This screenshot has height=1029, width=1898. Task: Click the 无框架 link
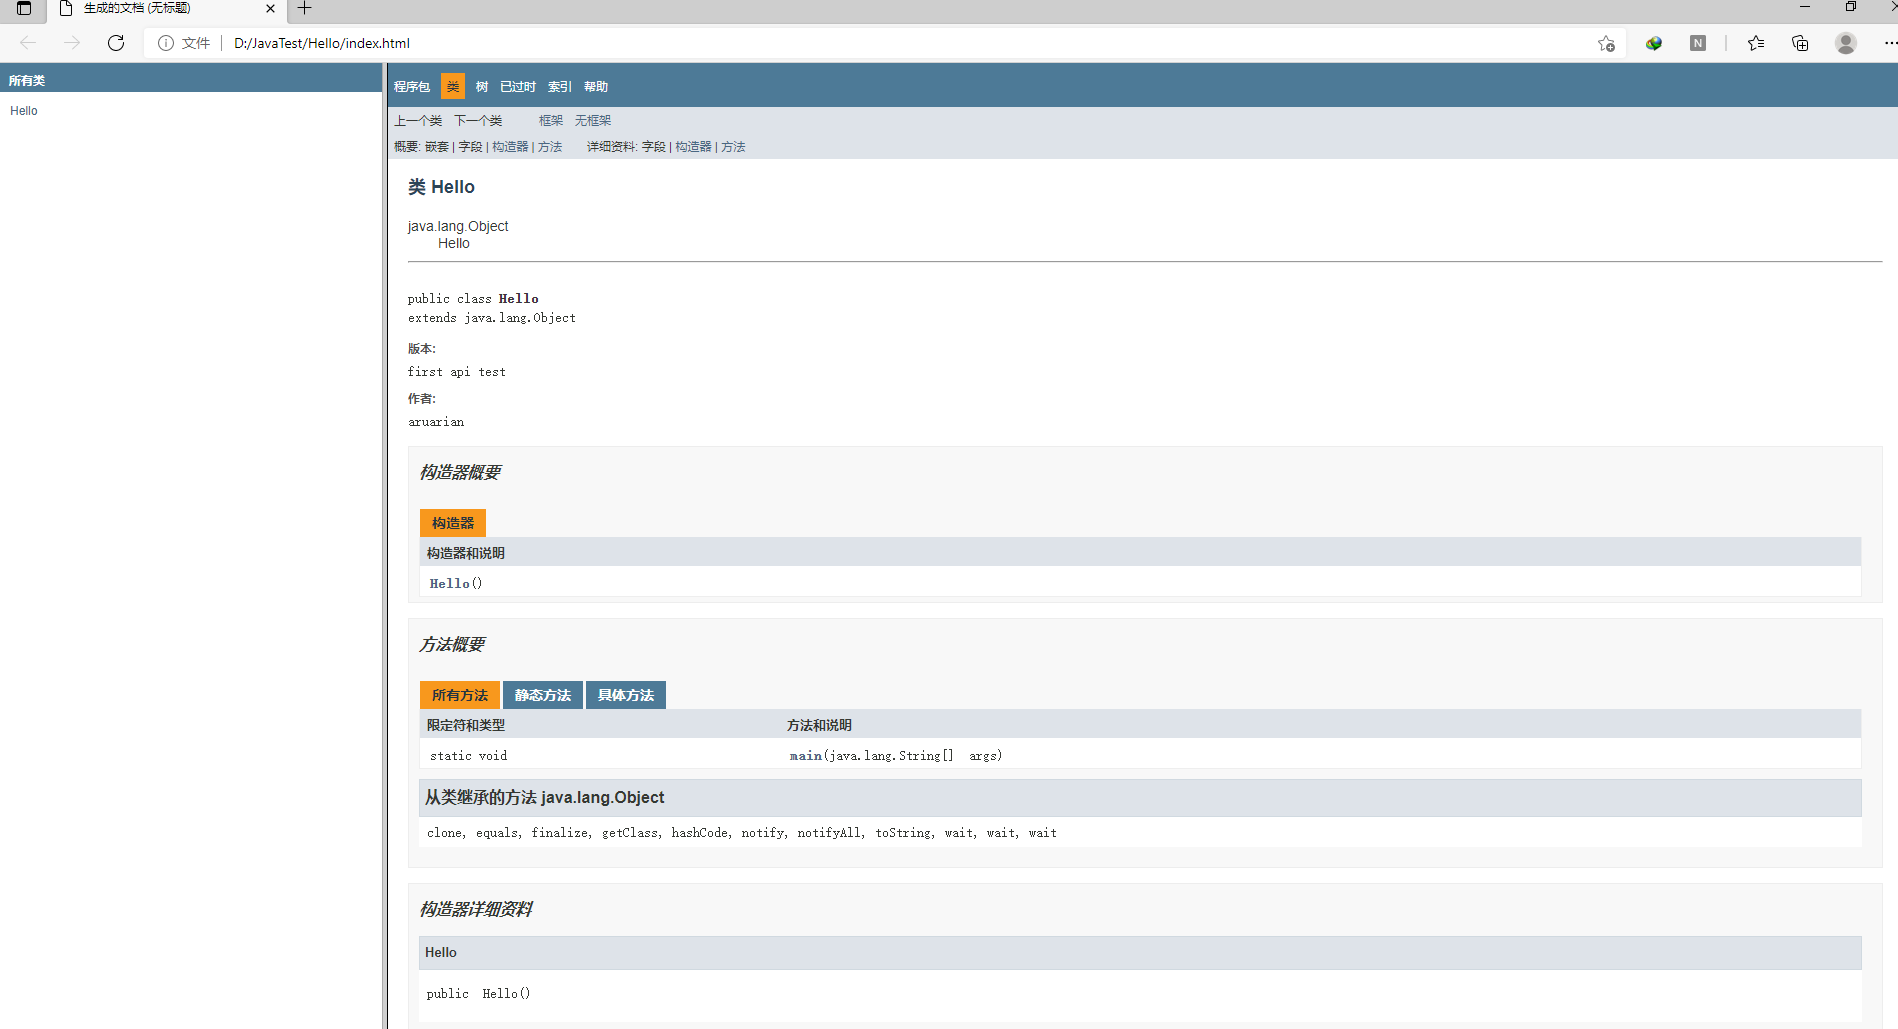tap(593, 121)
